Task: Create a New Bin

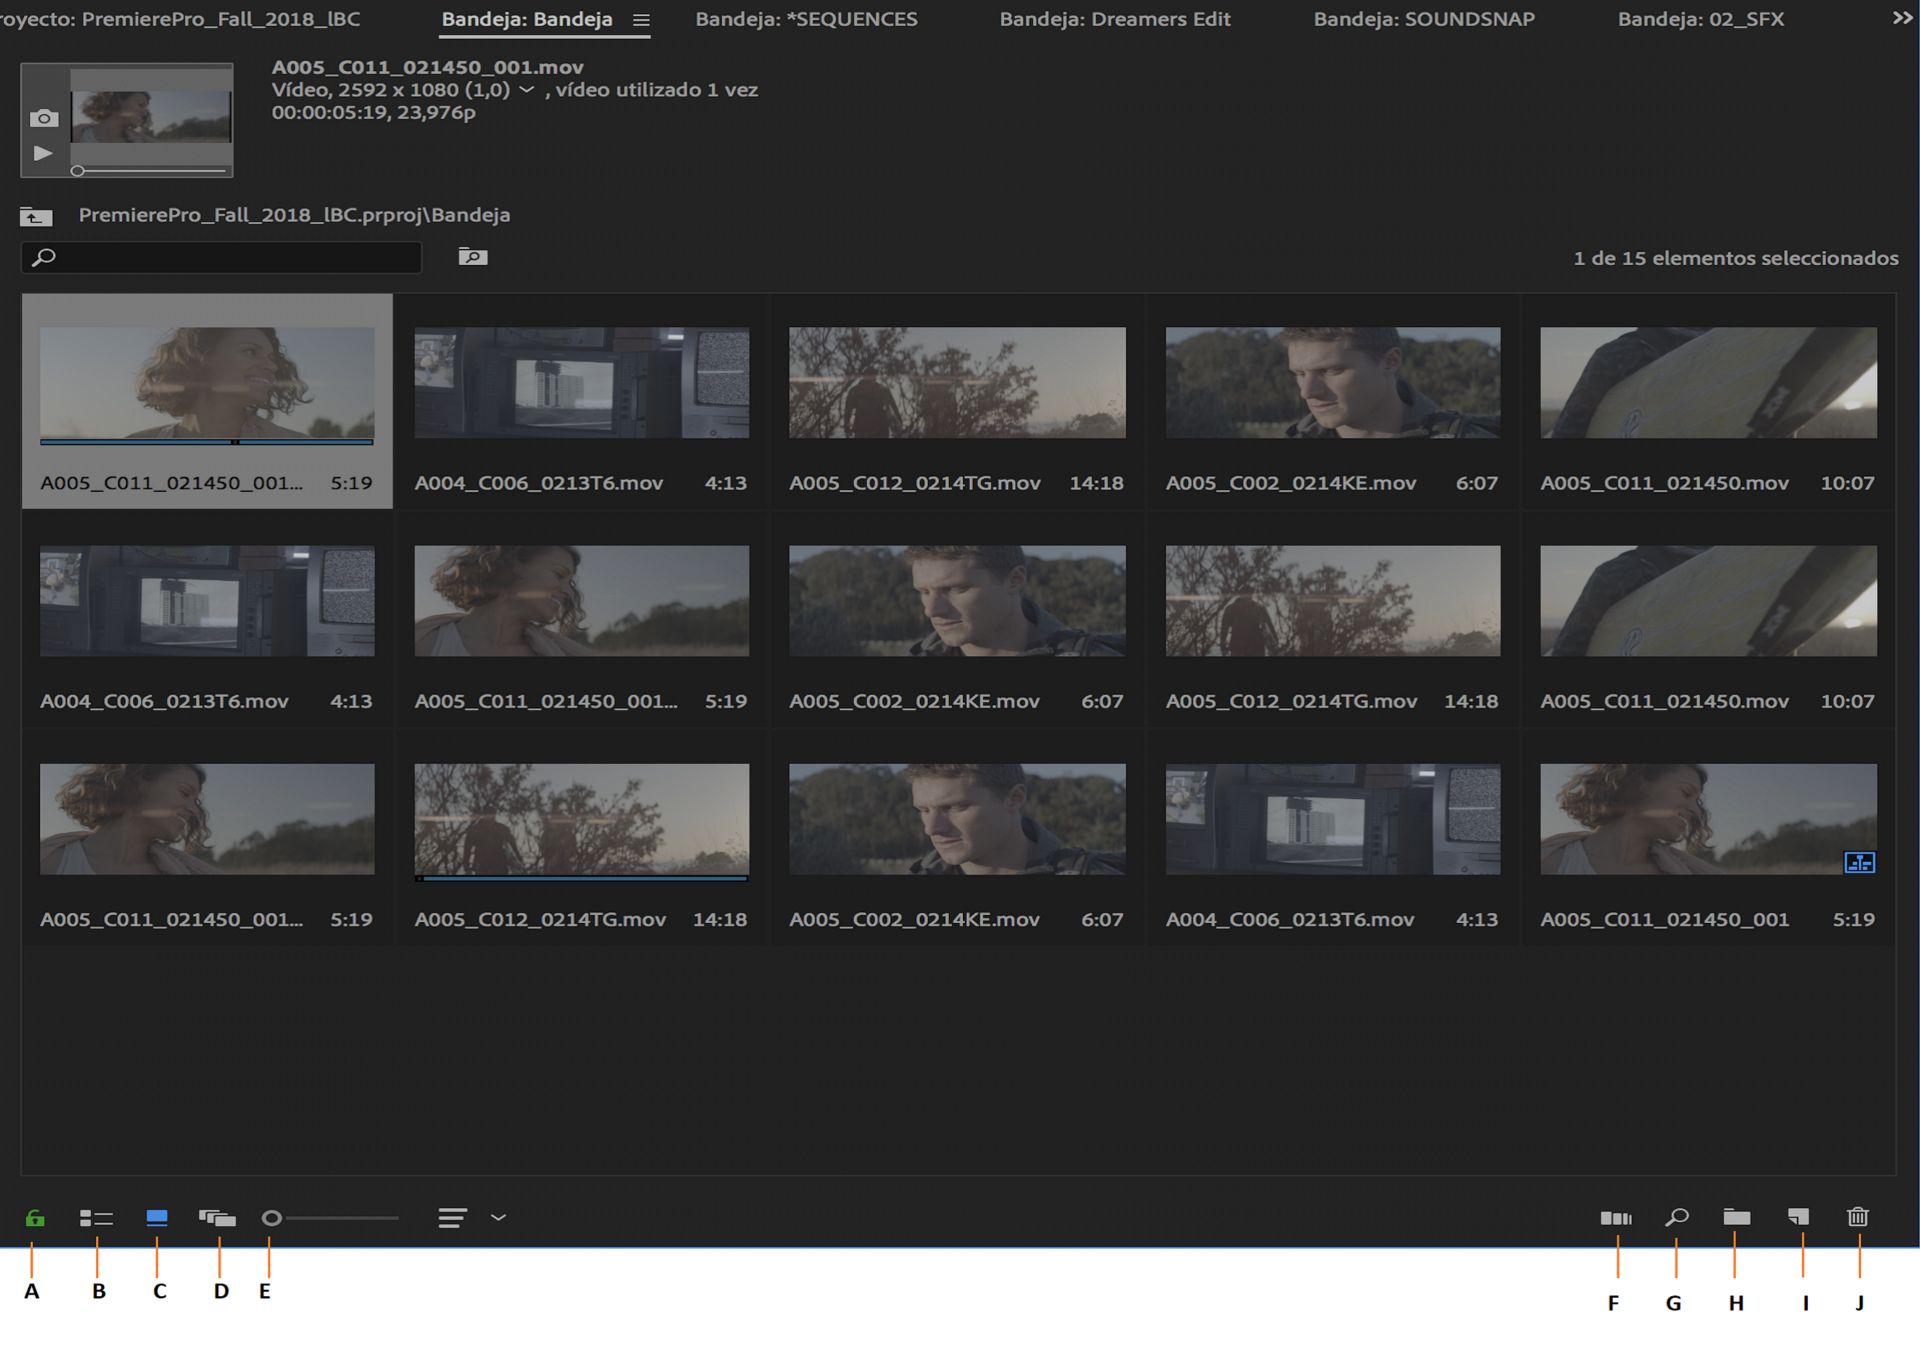Action: 1737,1217
